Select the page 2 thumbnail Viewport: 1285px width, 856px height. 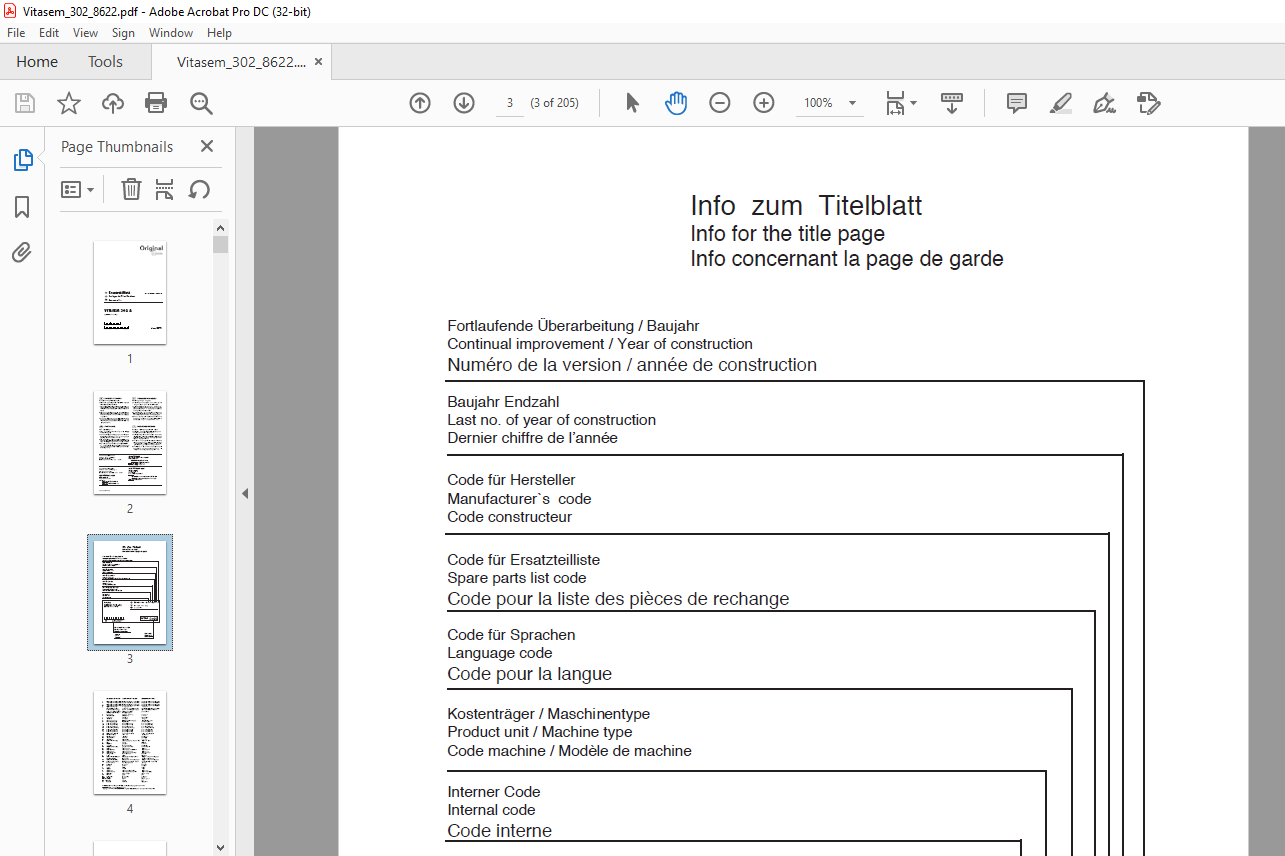tap(130, 442)
